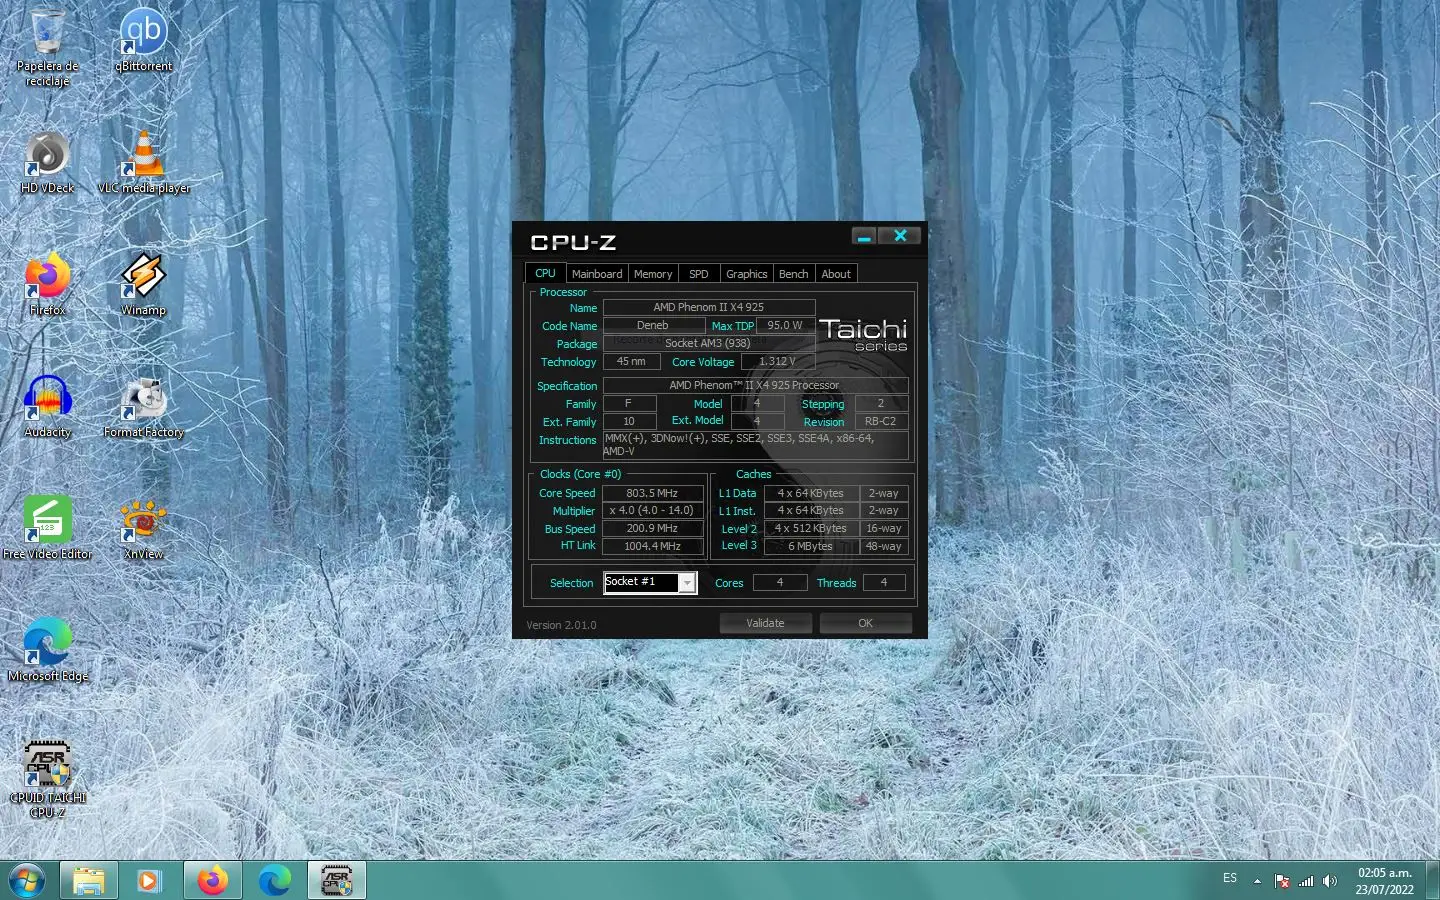Select the Ext. Family value "10"

(629, 421)
